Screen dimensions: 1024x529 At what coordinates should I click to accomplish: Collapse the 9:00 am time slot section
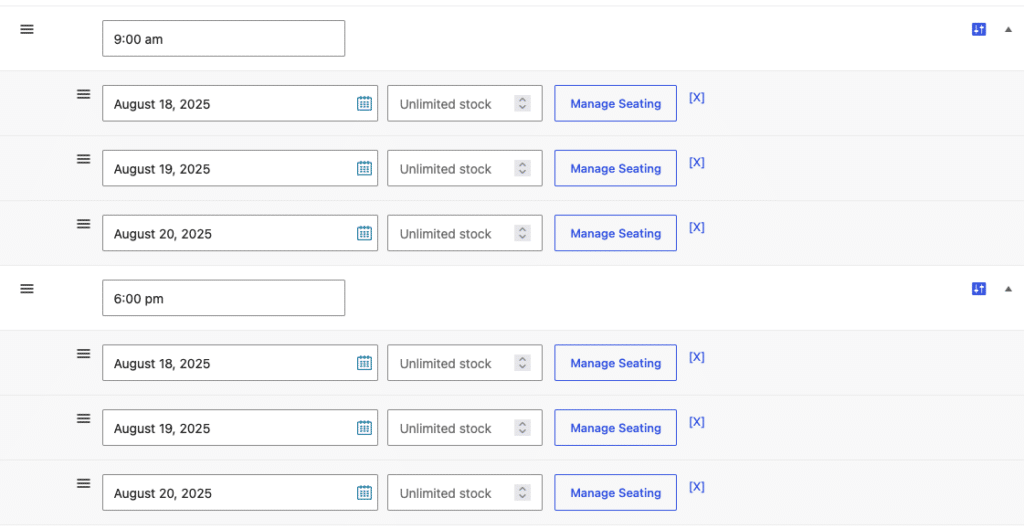(1008, 29)
